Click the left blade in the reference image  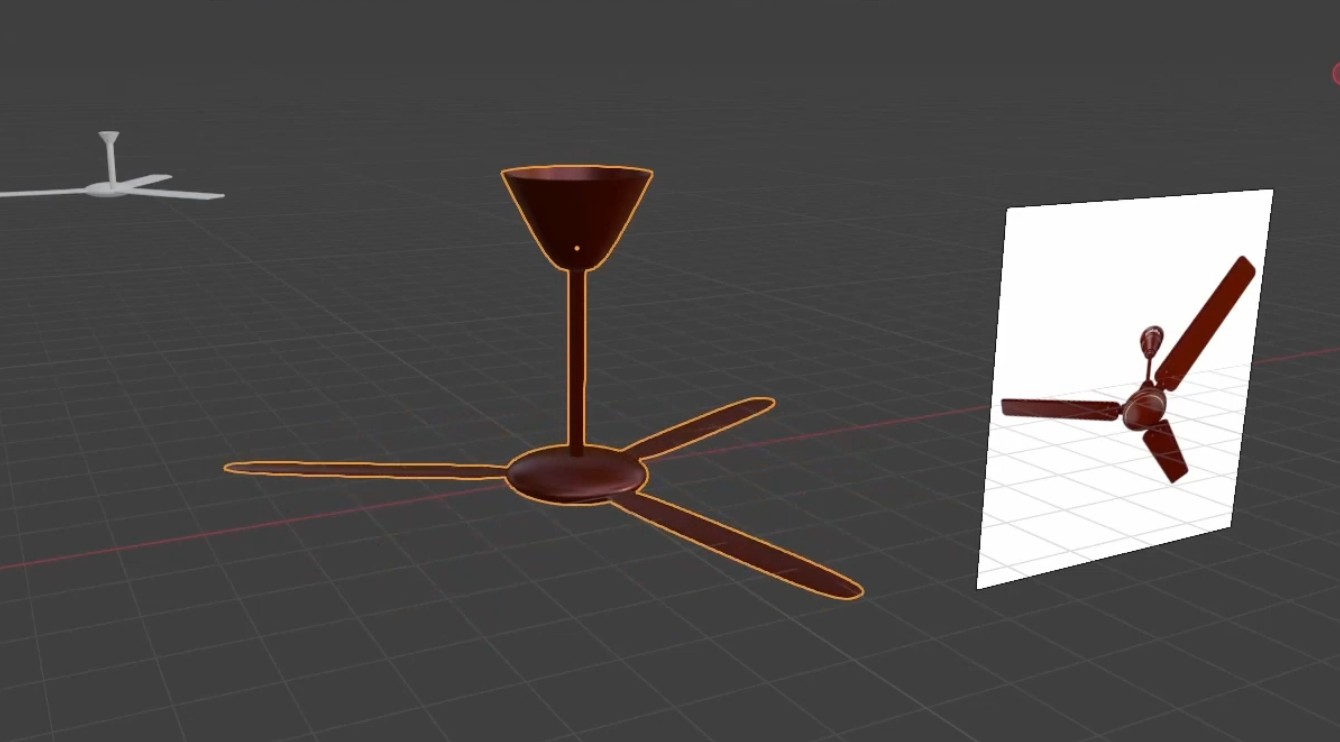[x=1055, y=408]
